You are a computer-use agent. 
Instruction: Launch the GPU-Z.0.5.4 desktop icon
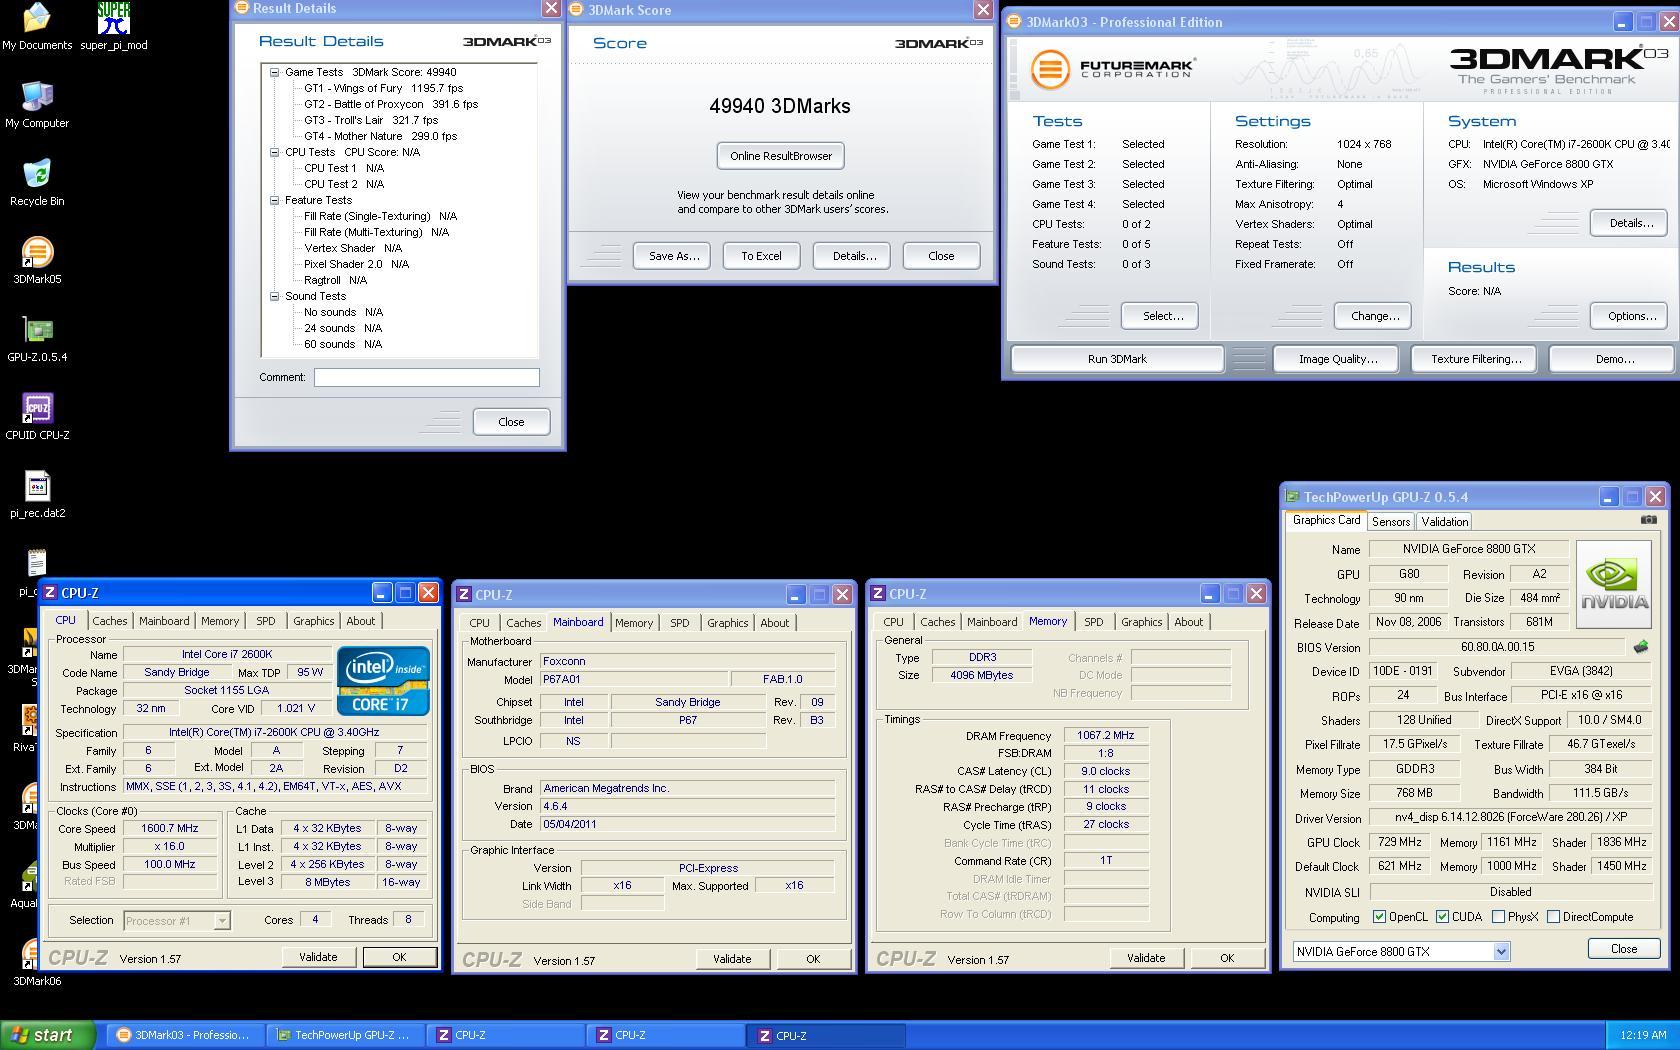pos(37,338)
